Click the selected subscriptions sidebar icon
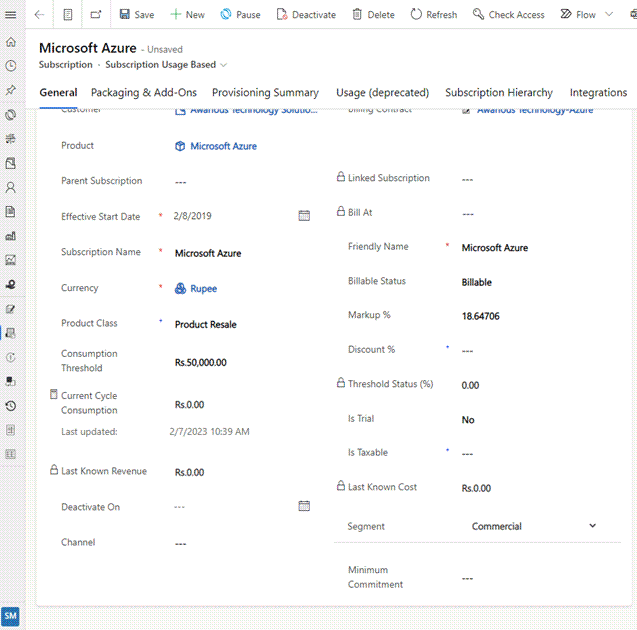The height and width of the screenshot is (630, 637). (x=11, y=333)
